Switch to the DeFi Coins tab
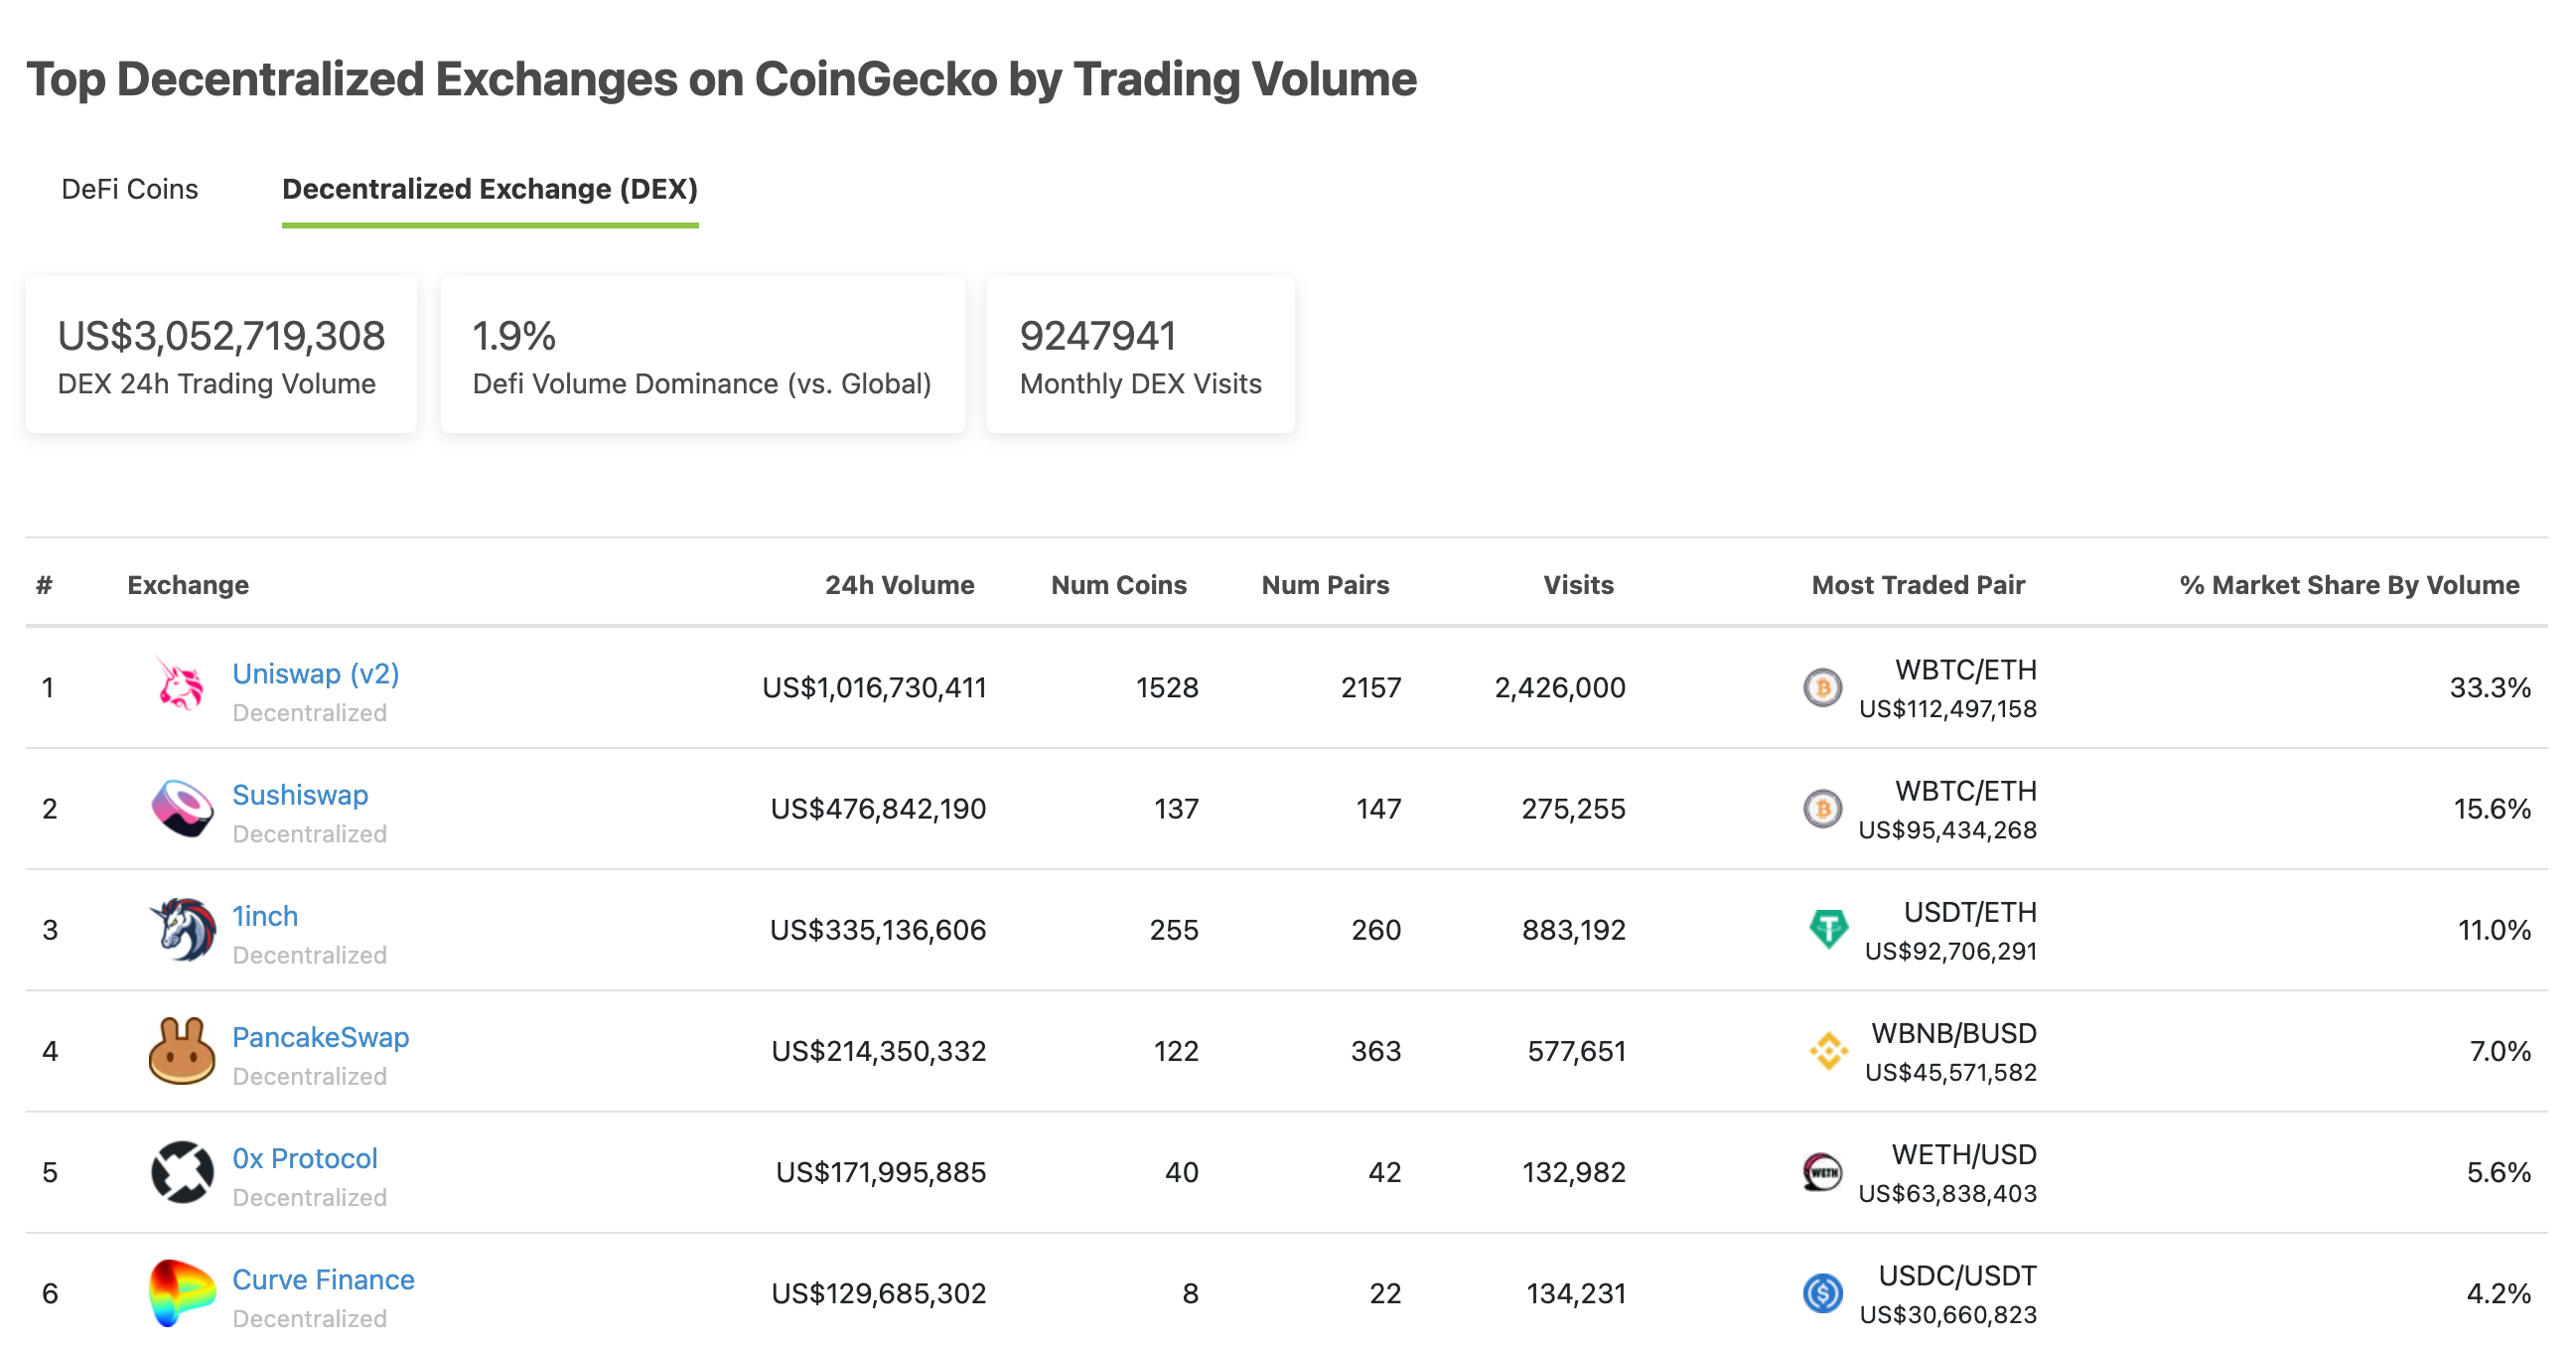The height and width of the screenshot is (1349, 2576). click(x=130, y=189)
